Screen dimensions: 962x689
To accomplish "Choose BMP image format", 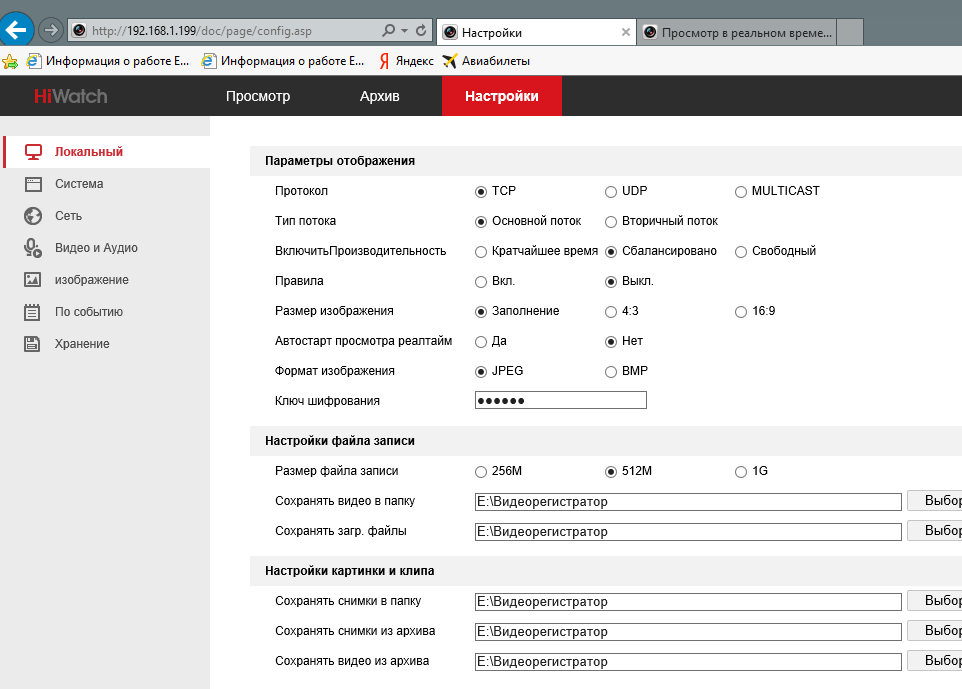I will tap(611, 371).
